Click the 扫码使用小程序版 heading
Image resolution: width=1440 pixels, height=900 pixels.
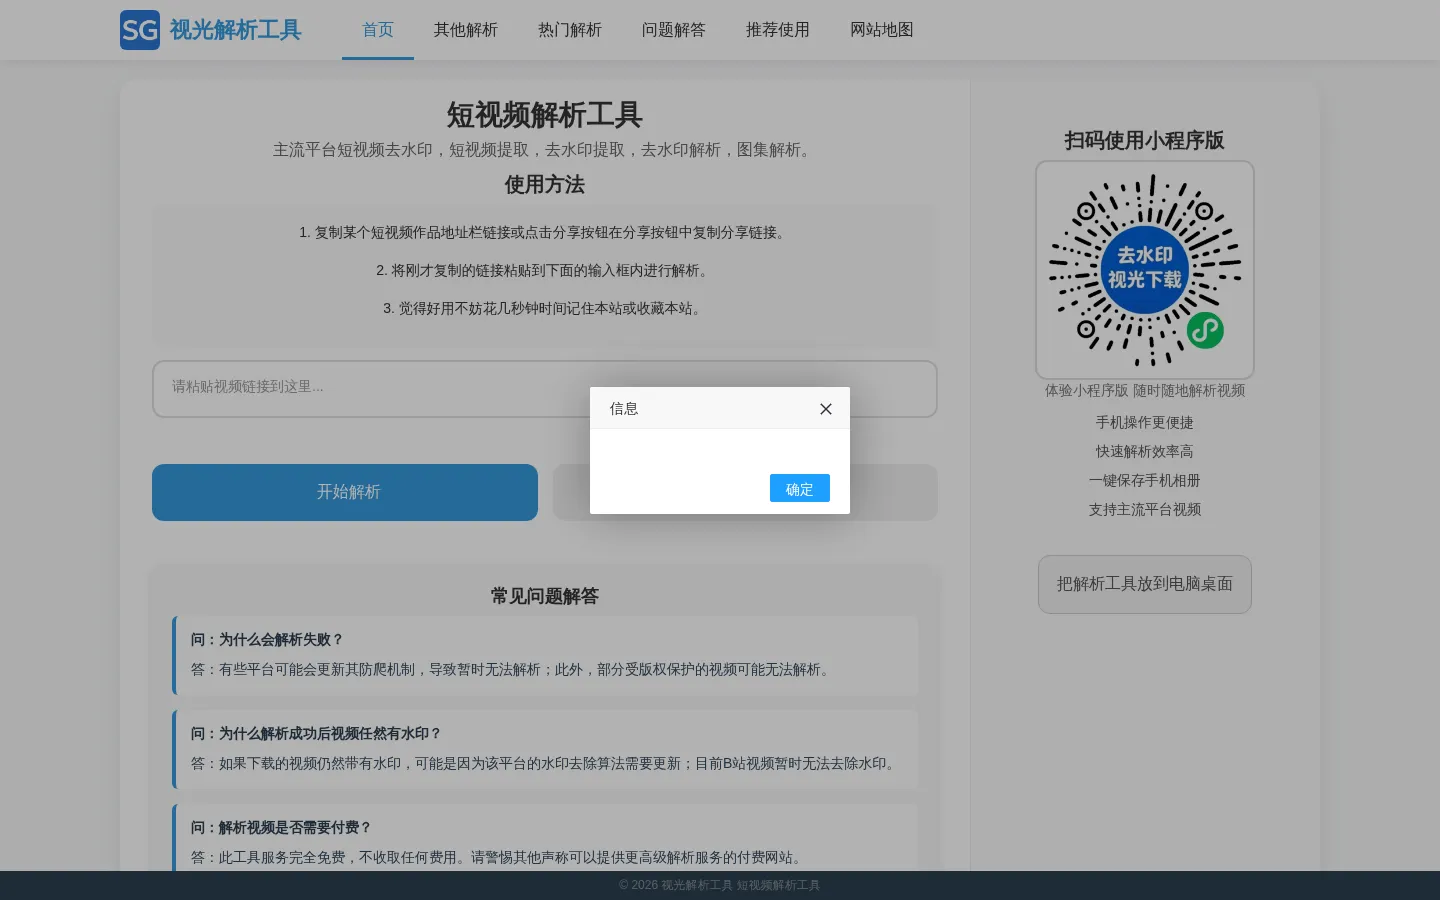point(1145,140)
